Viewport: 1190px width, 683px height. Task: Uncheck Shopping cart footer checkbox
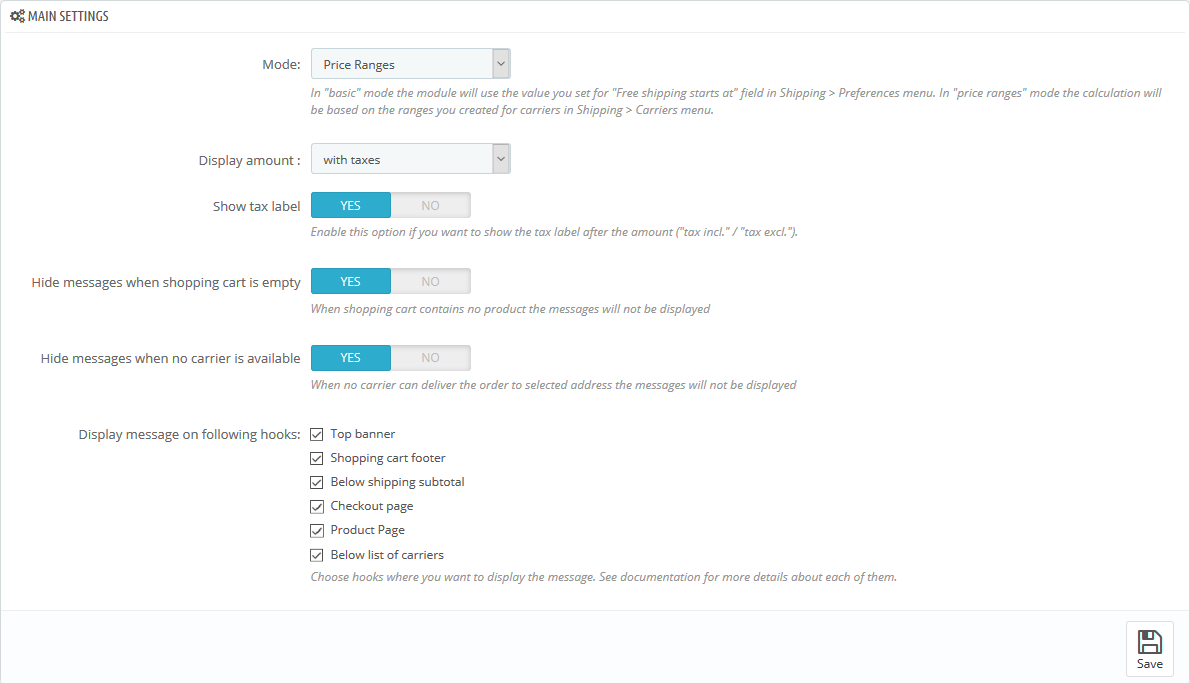pyautogui.click(x=317, y=458)
